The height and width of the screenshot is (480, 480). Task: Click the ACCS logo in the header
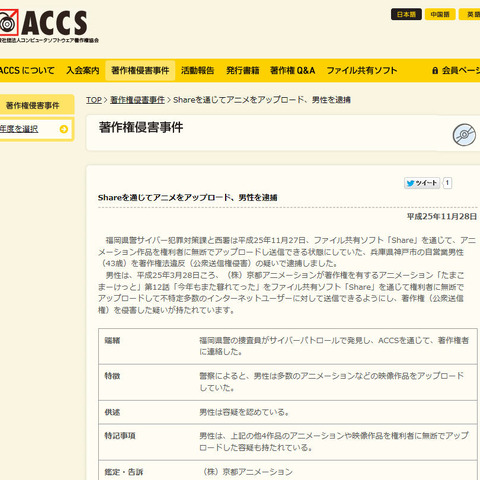[49, 26]
